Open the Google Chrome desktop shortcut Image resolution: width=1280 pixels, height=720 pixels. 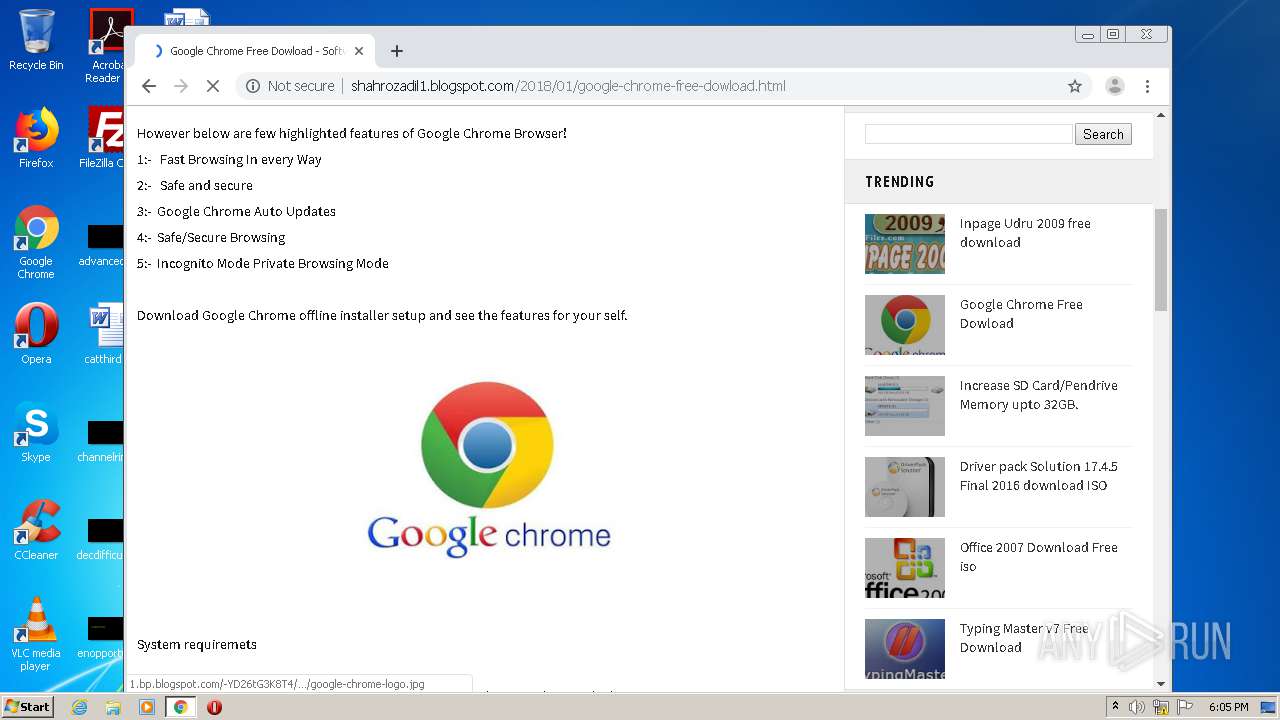pos(36,243)
